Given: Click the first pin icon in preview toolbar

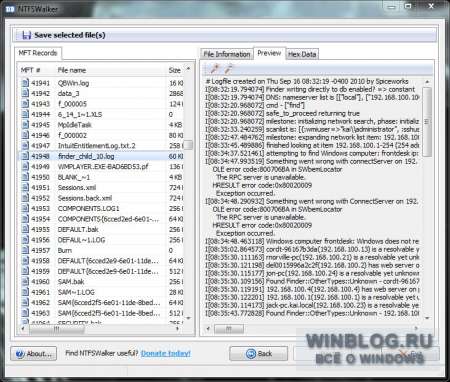Looking at the screenshot, I should 215,69.
